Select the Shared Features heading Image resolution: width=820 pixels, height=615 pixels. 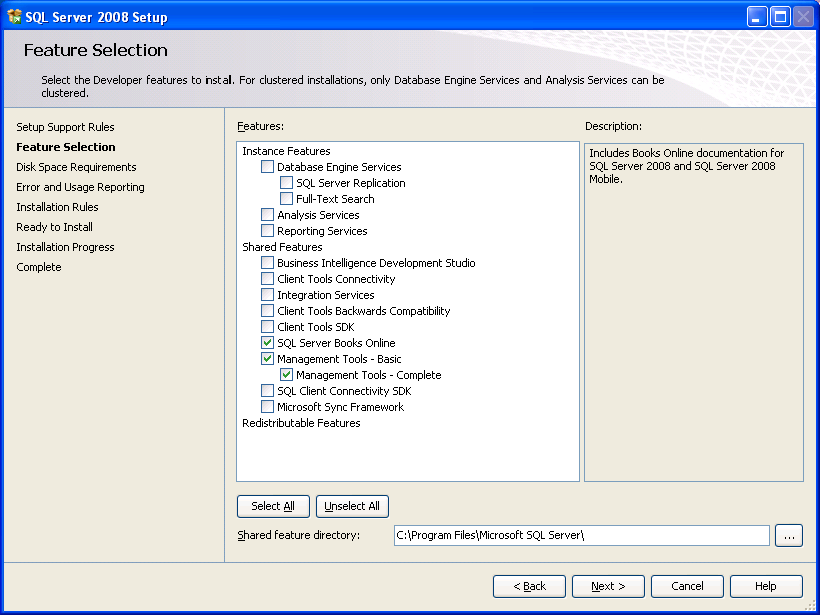[x=282, y=247]
